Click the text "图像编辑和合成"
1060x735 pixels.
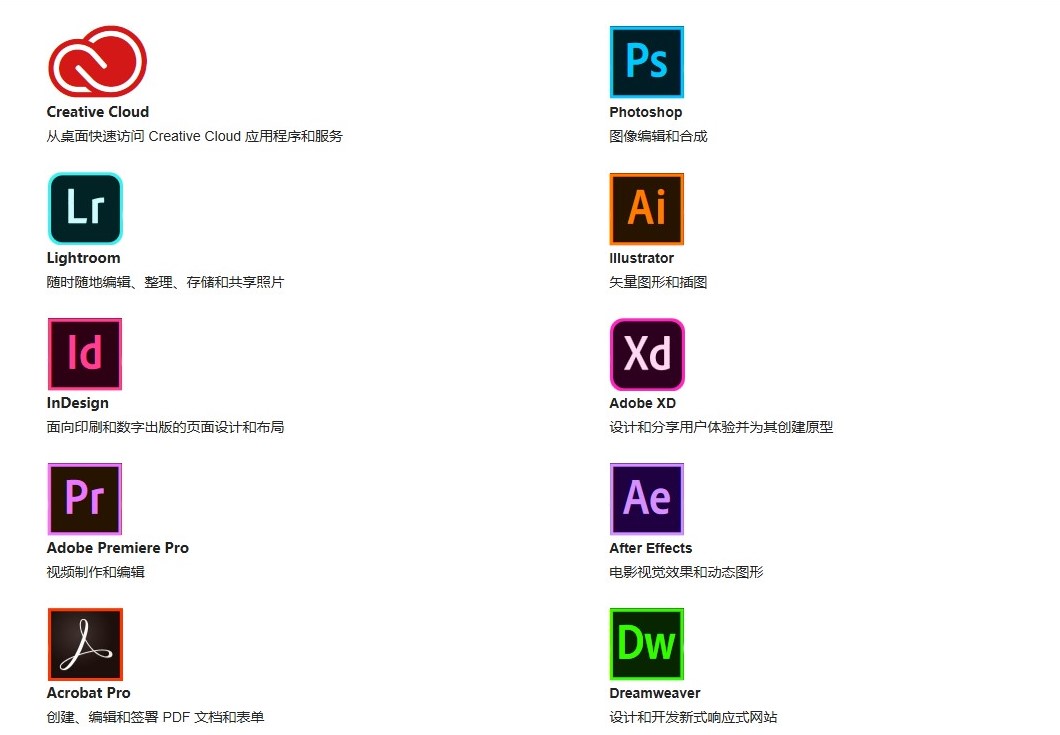[658, 137]
